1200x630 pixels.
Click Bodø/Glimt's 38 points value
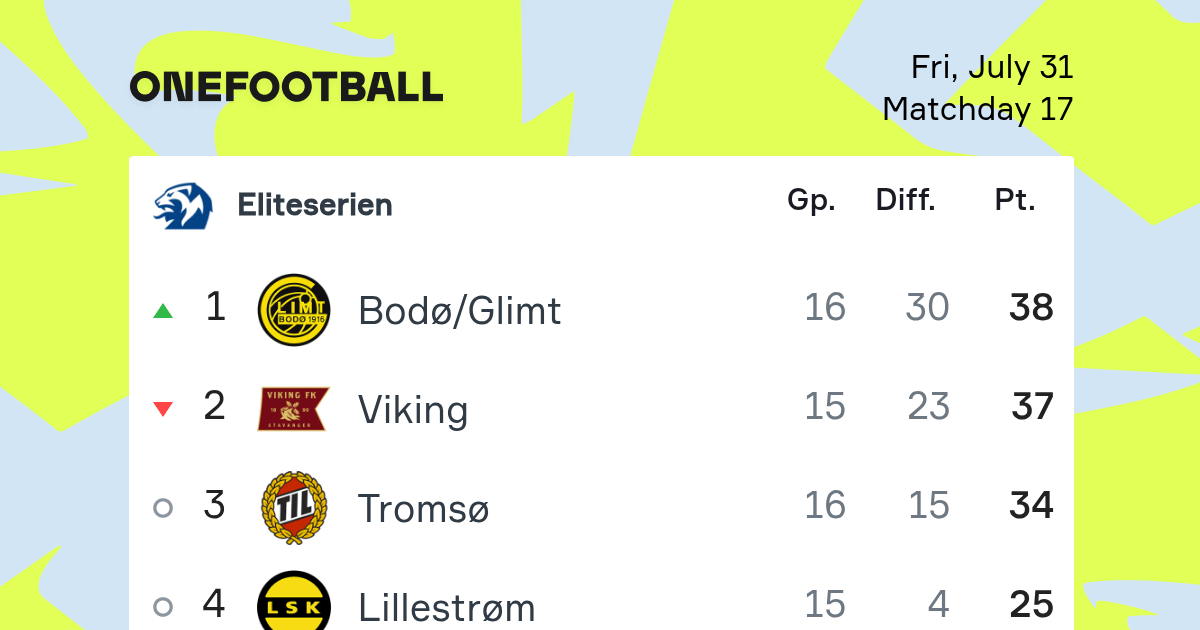pyautogui.click(x=1031, y=308)
